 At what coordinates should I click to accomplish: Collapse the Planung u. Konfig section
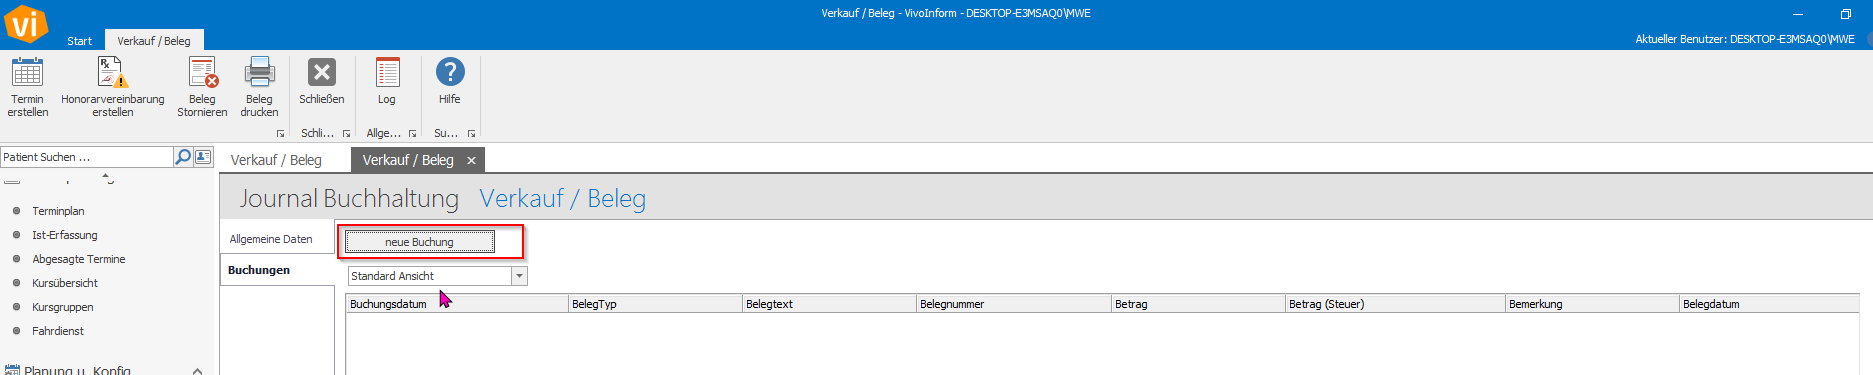[x=197, y=370]
